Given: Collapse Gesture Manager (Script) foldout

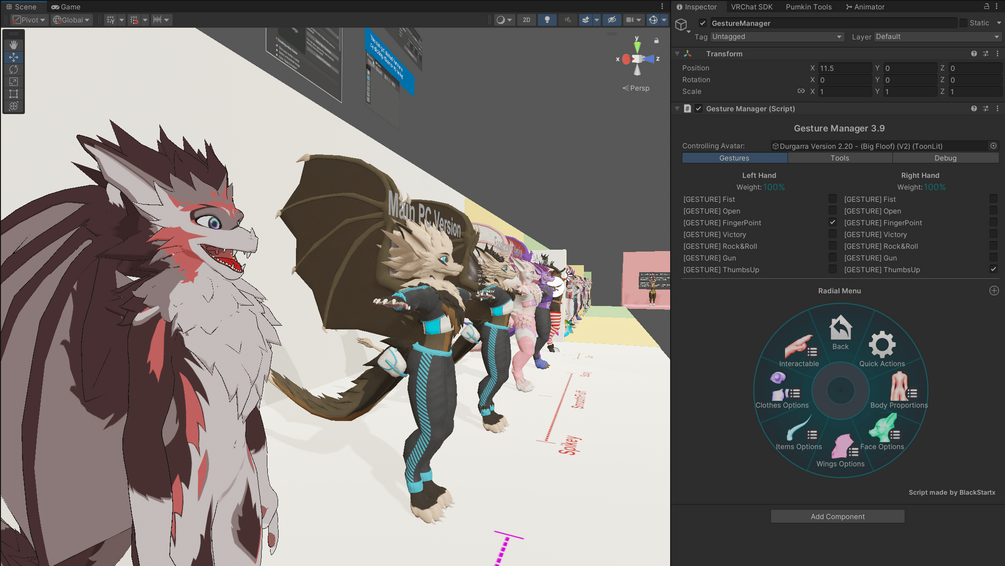Looking at the screenshot, I should coord(677,109).
